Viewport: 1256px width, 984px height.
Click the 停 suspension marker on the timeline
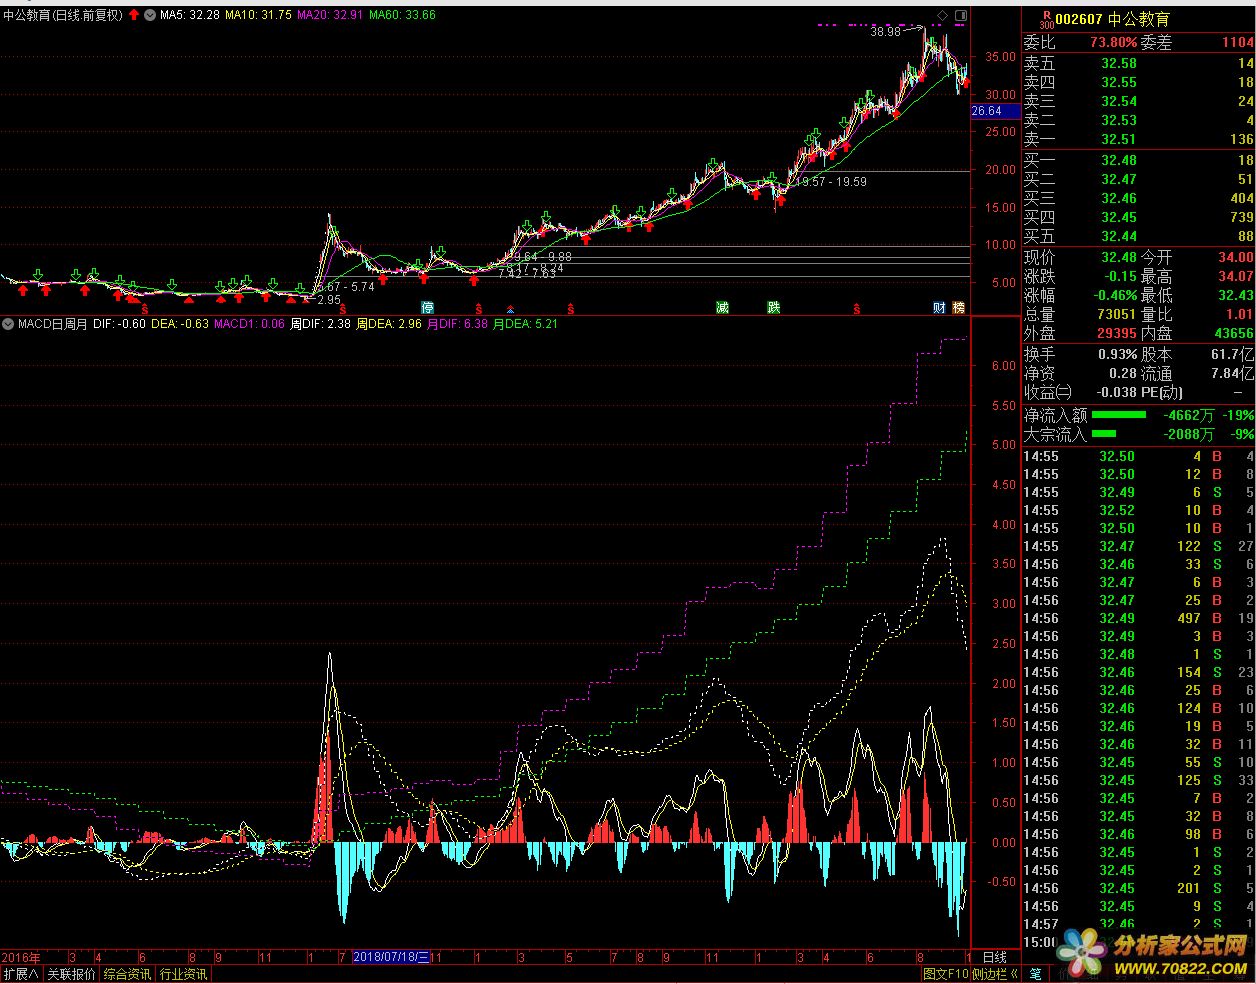pos(428,307)
